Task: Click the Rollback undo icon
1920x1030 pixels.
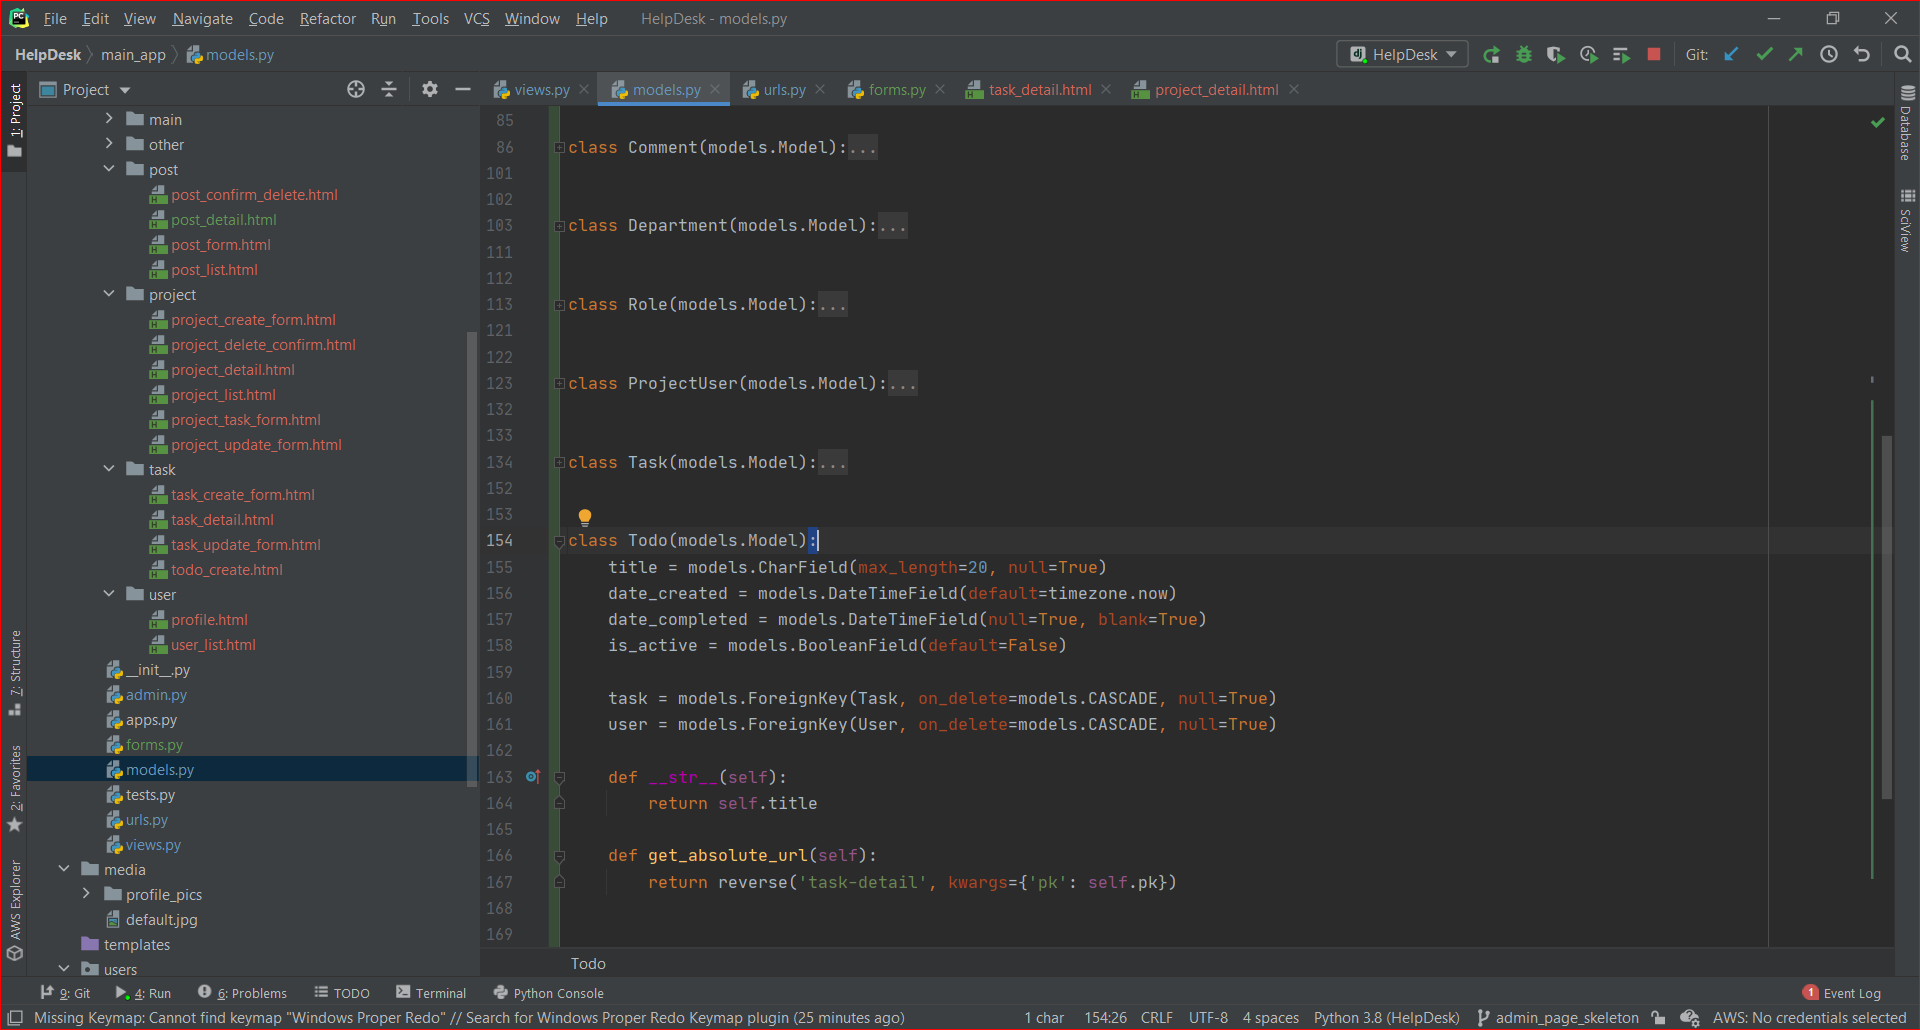Action: (1862, 55)
